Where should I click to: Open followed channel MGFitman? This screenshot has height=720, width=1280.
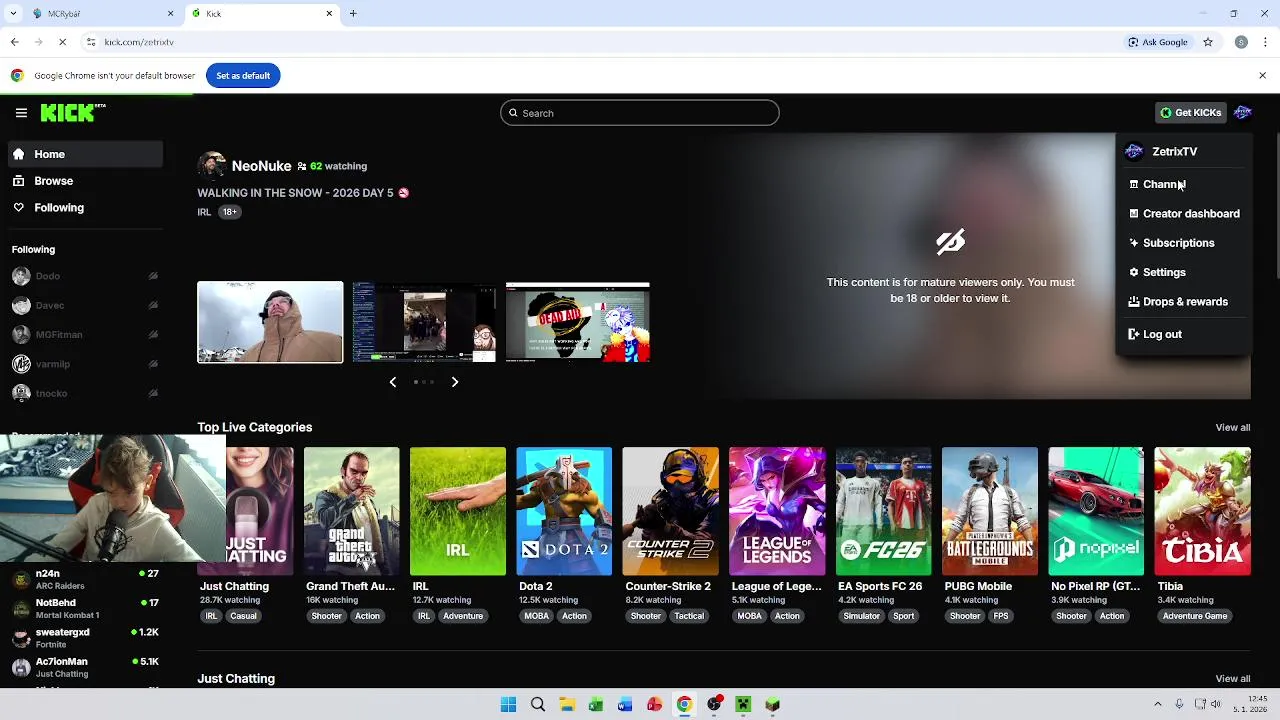point(85,335)
